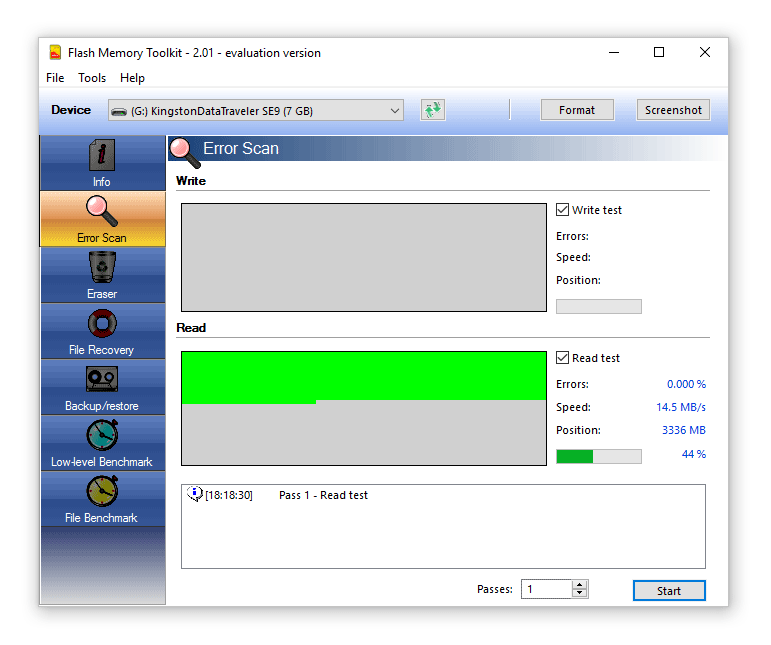Open Low-level Benchmark
The width and height of the screenshot is (771, 645).
pos(102,443)
